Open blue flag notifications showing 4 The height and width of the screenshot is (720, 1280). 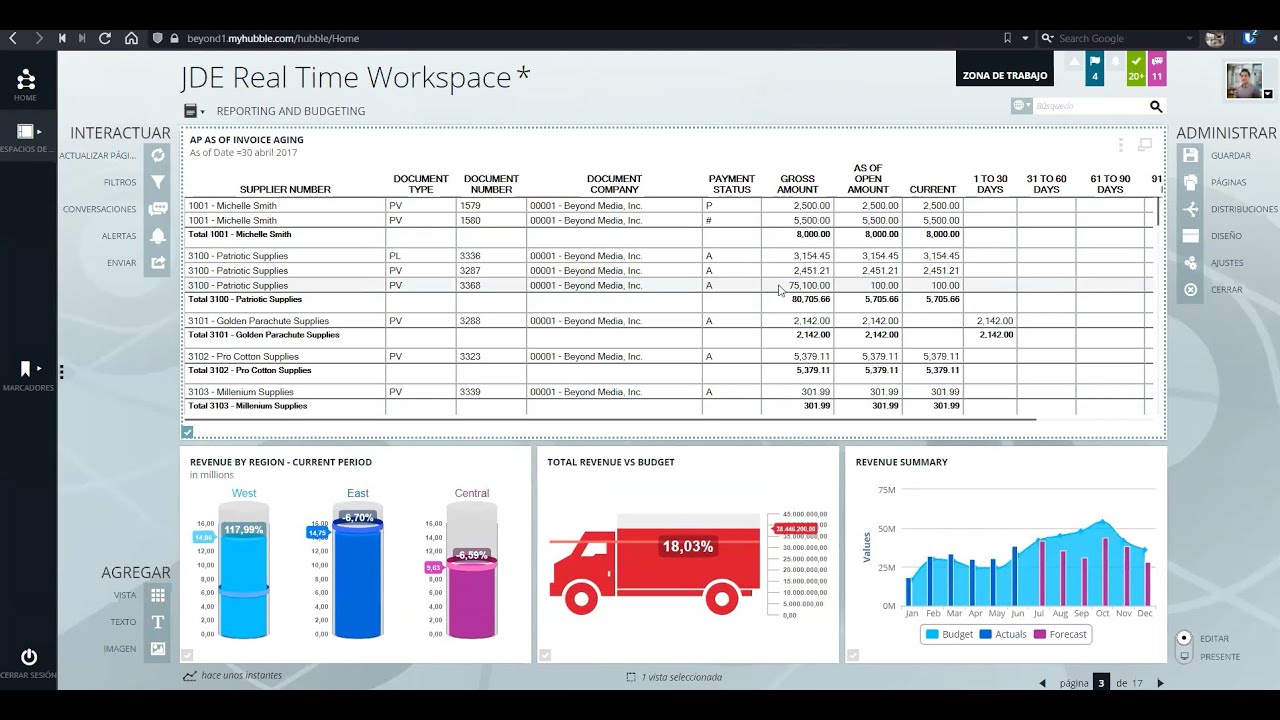1095,68
